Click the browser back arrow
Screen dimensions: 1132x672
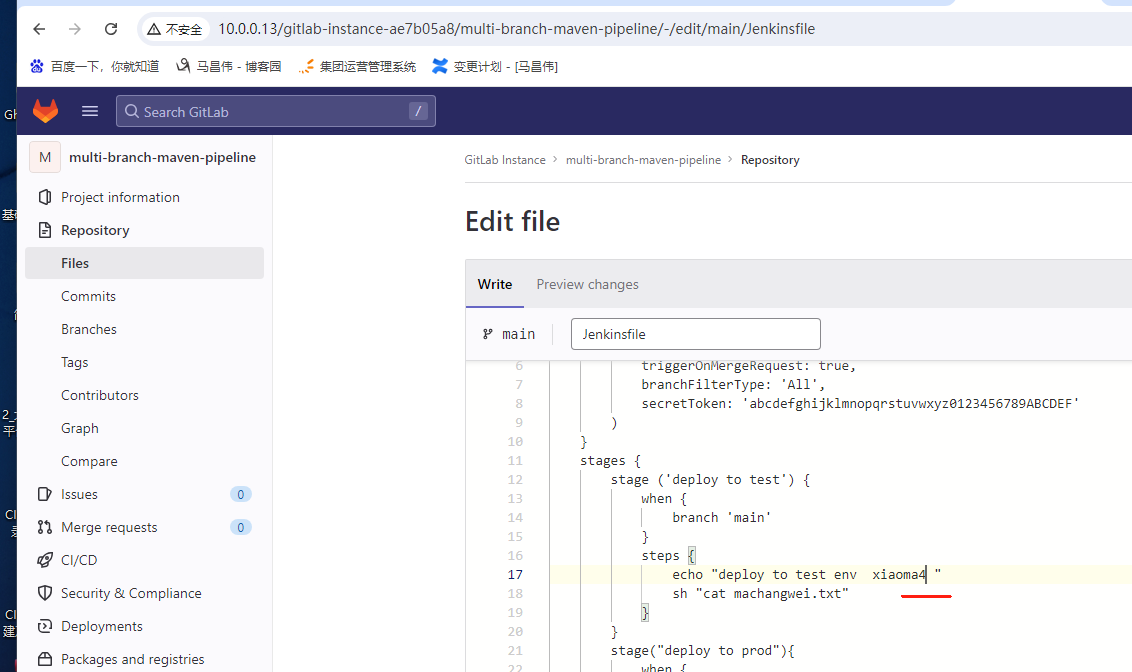(x=39, y=29)
